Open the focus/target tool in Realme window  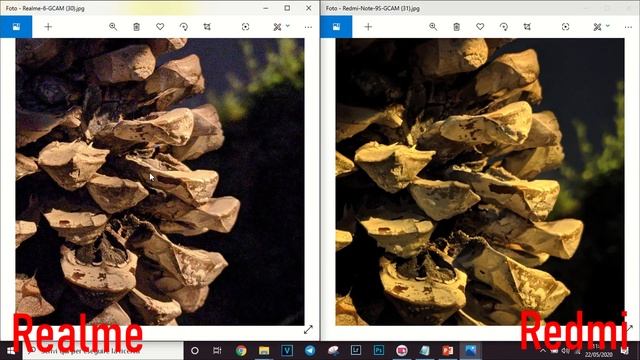point(245,27)
